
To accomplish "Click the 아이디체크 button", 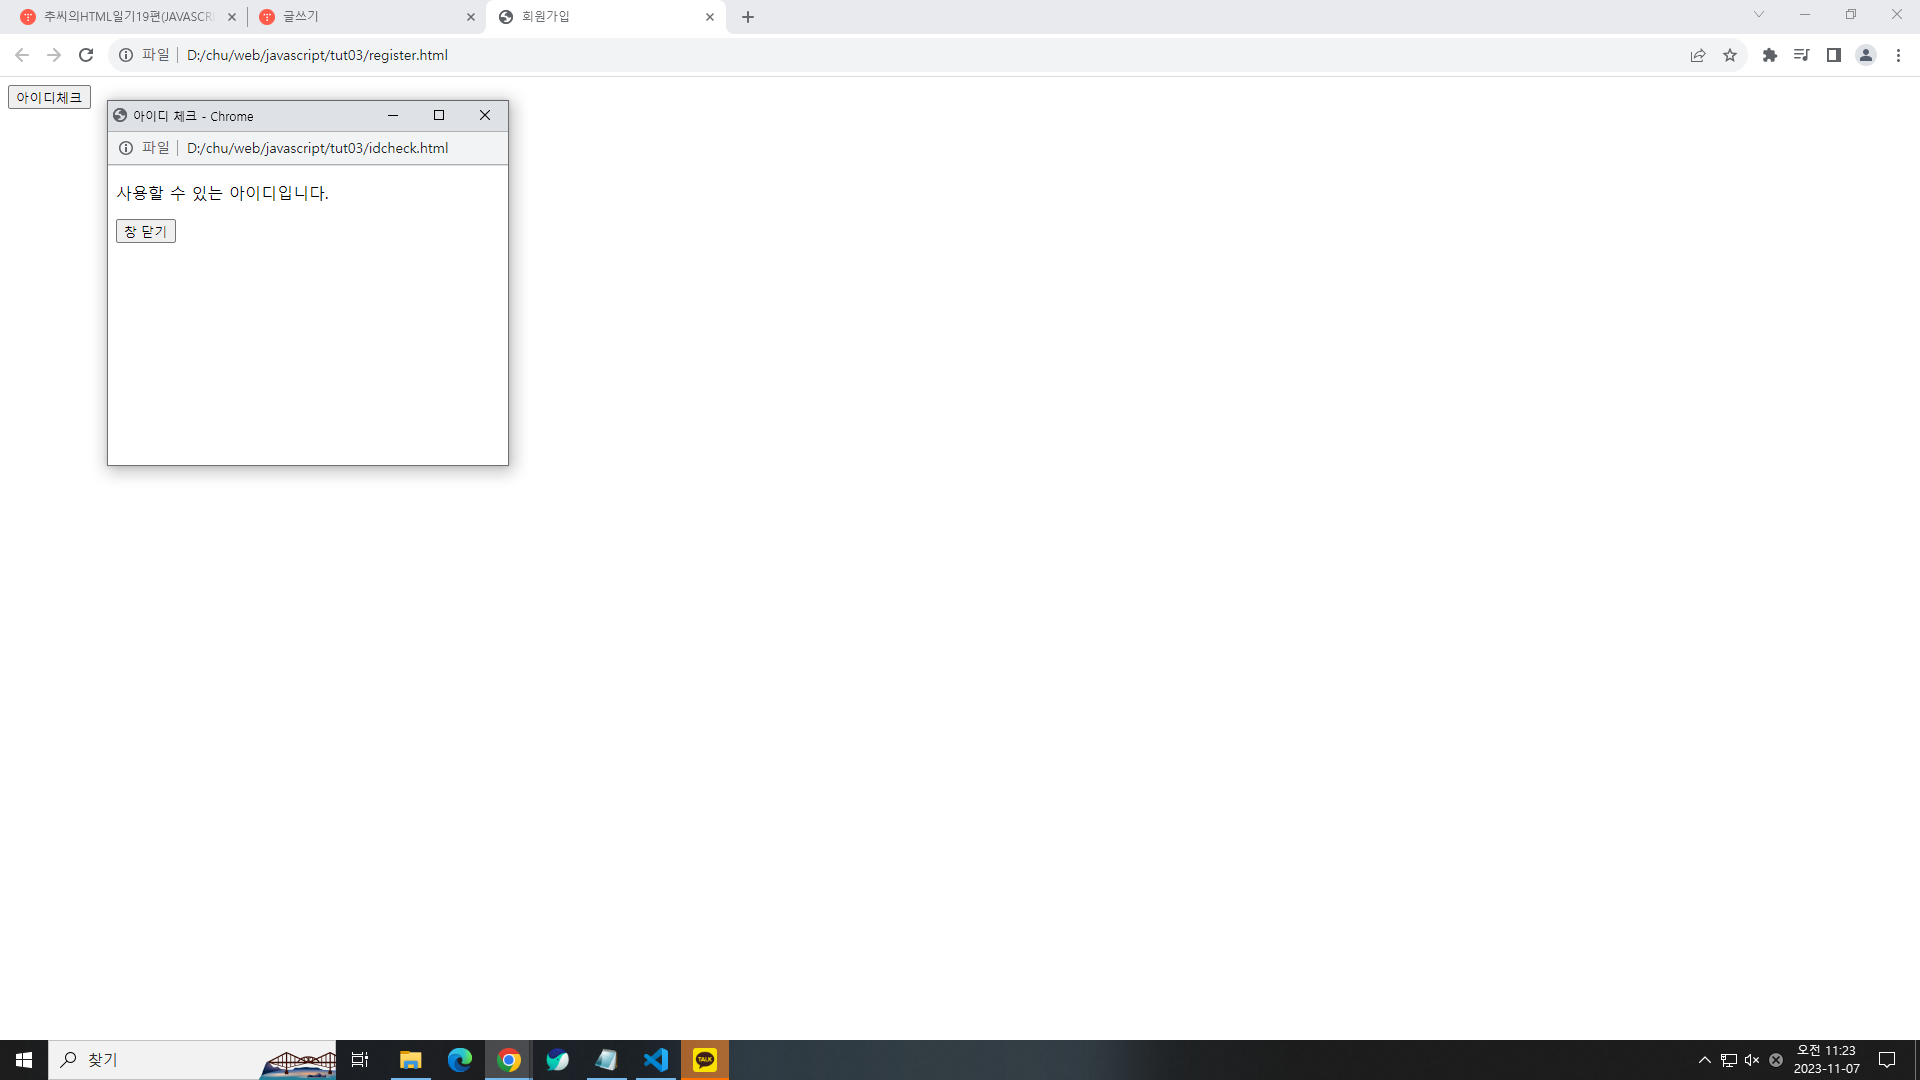I will click(x=49, y=97).
